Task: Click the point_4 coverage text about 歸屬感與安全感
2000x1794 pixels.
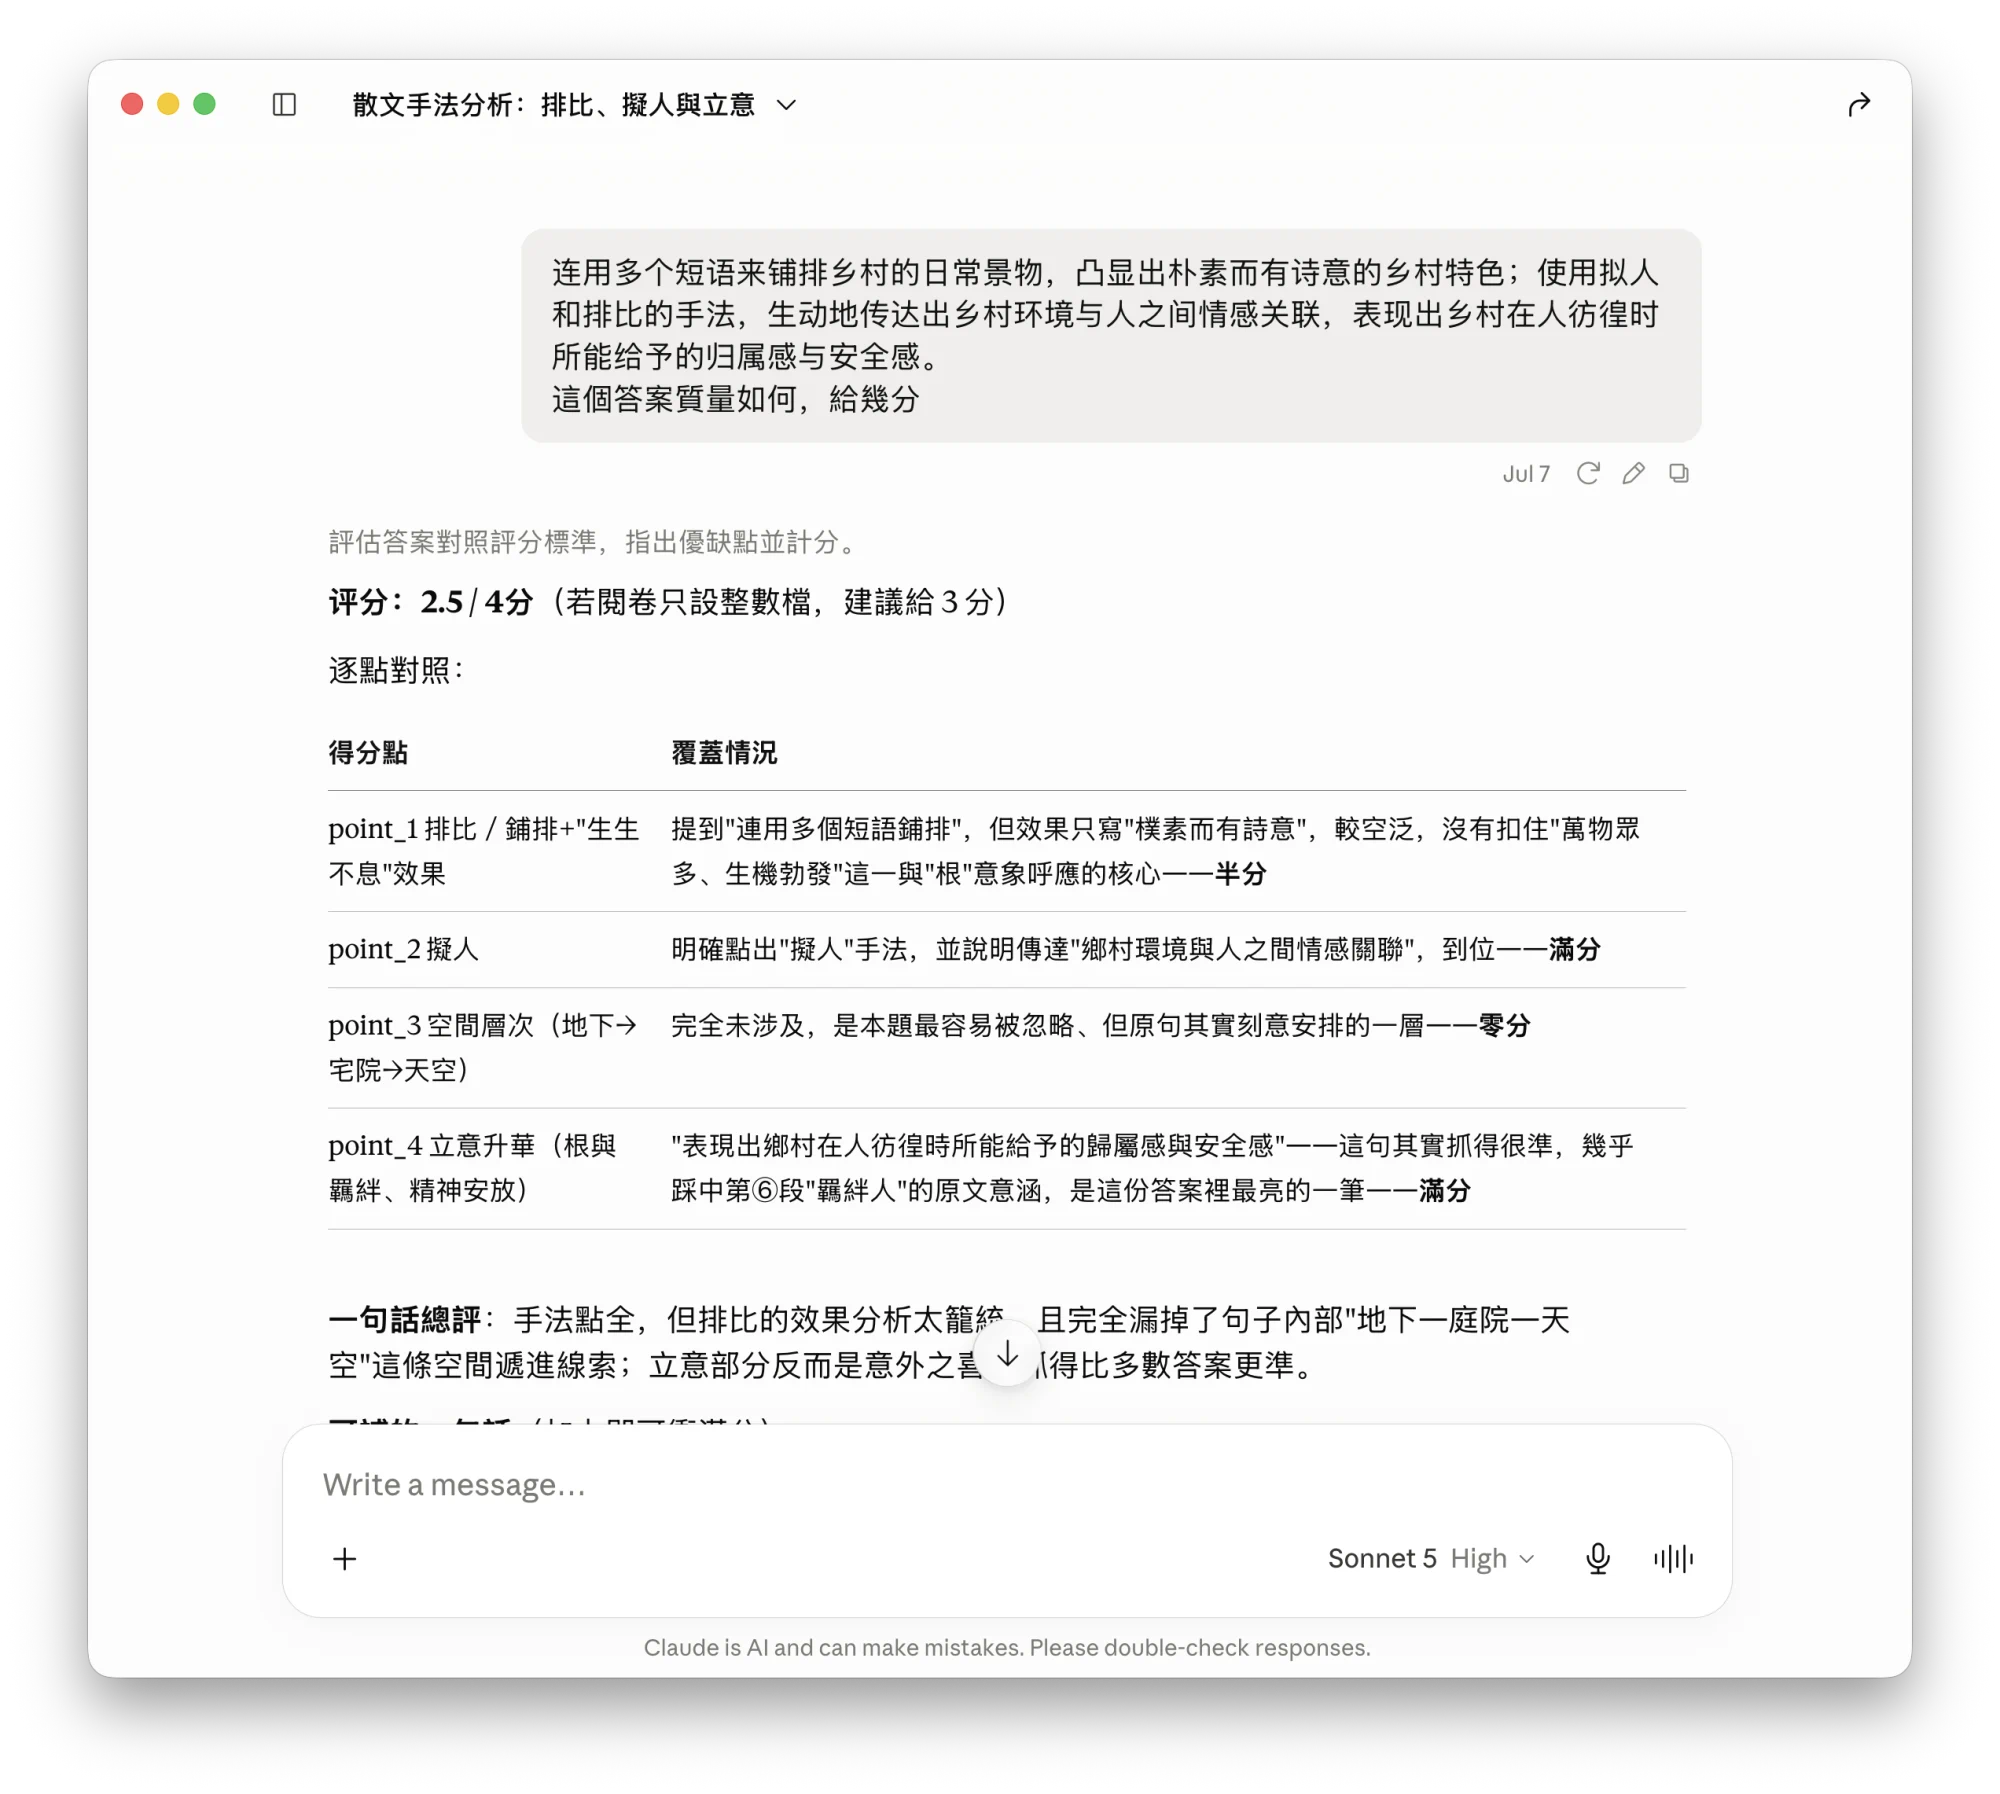Action: tap(1153, 1168)
